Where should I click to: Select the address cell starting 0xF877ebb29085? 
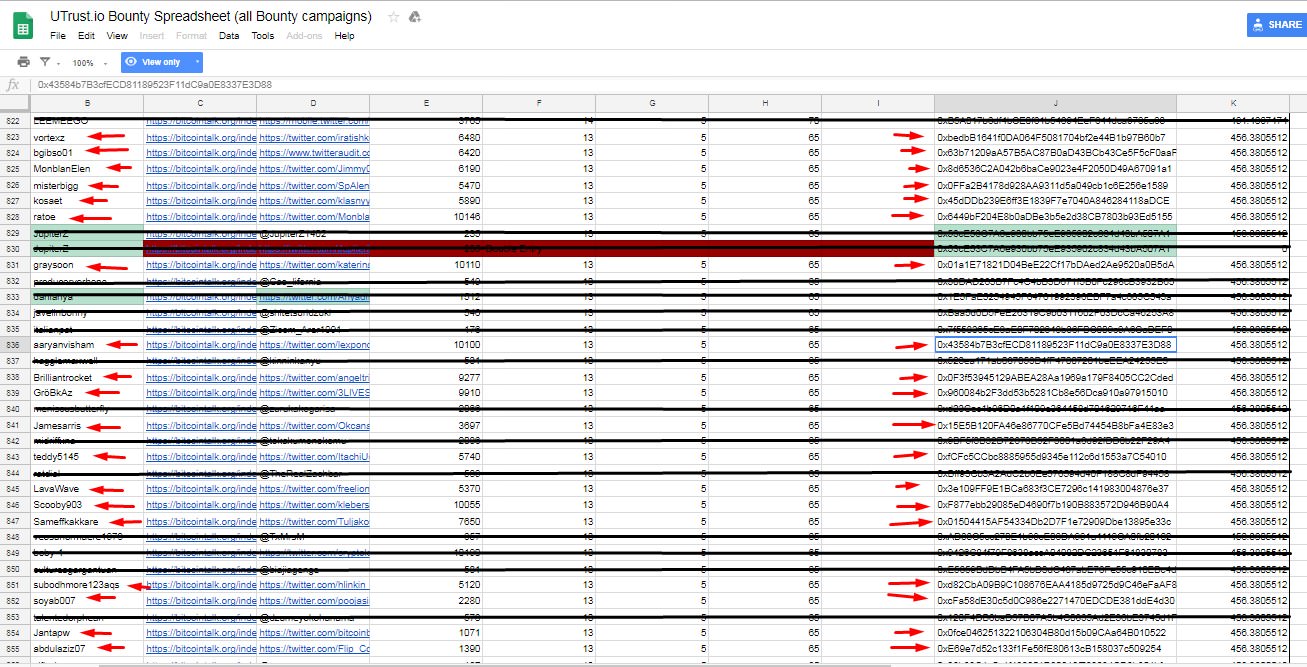click(1055, 505)
